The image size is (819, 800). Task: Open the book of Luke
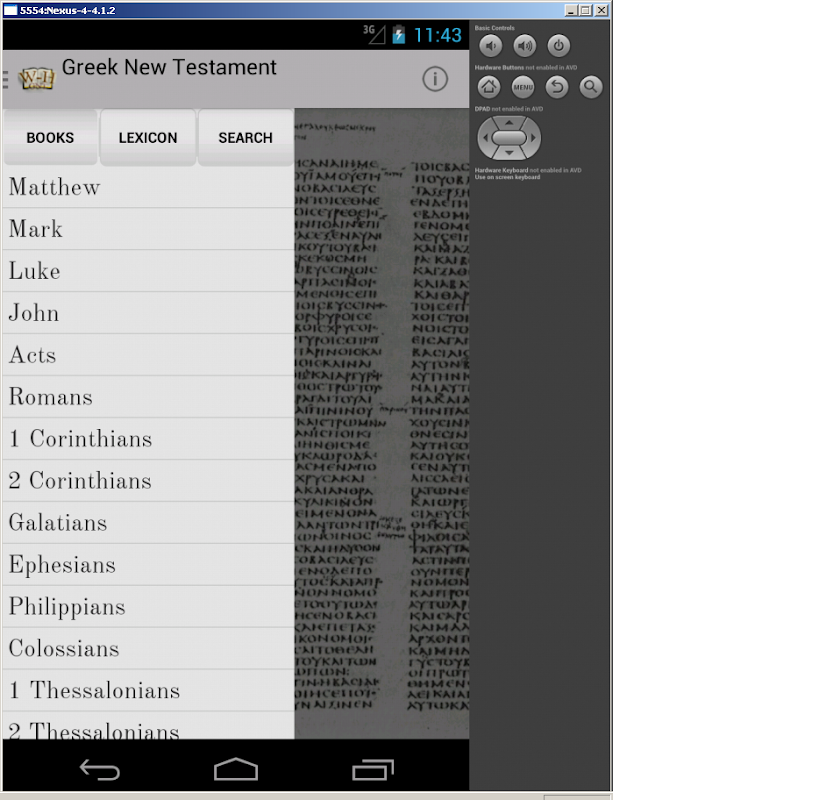pos(148,271)
